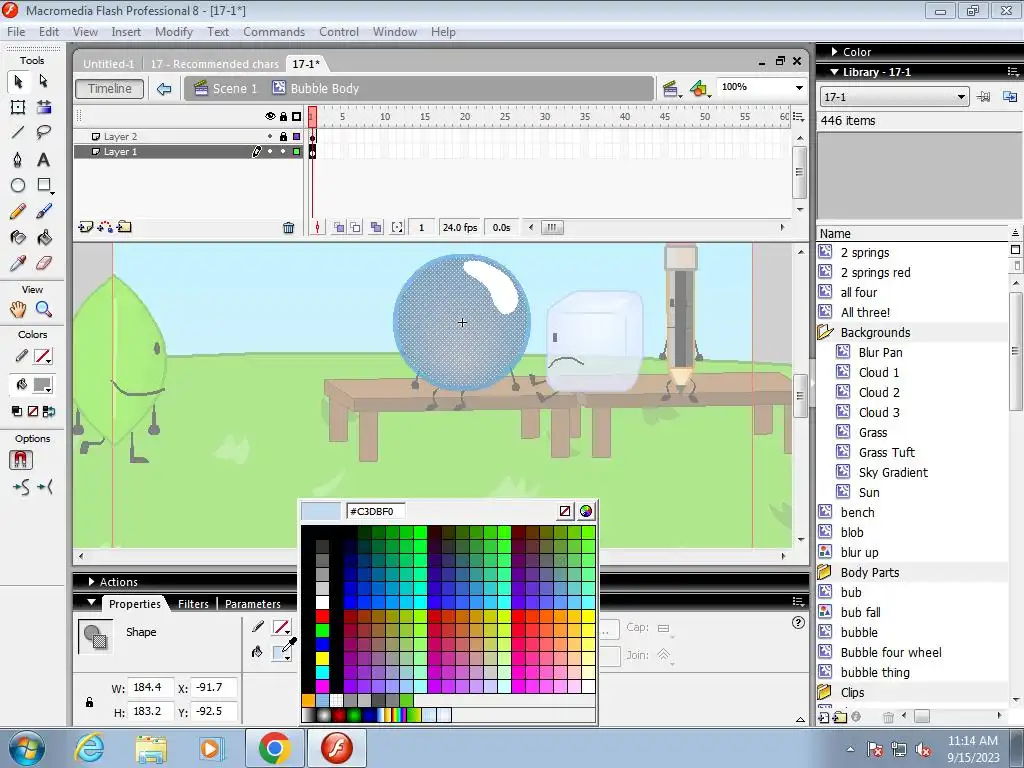
Task: Select the Eraser tool
Action: click(x=44, y=263)
